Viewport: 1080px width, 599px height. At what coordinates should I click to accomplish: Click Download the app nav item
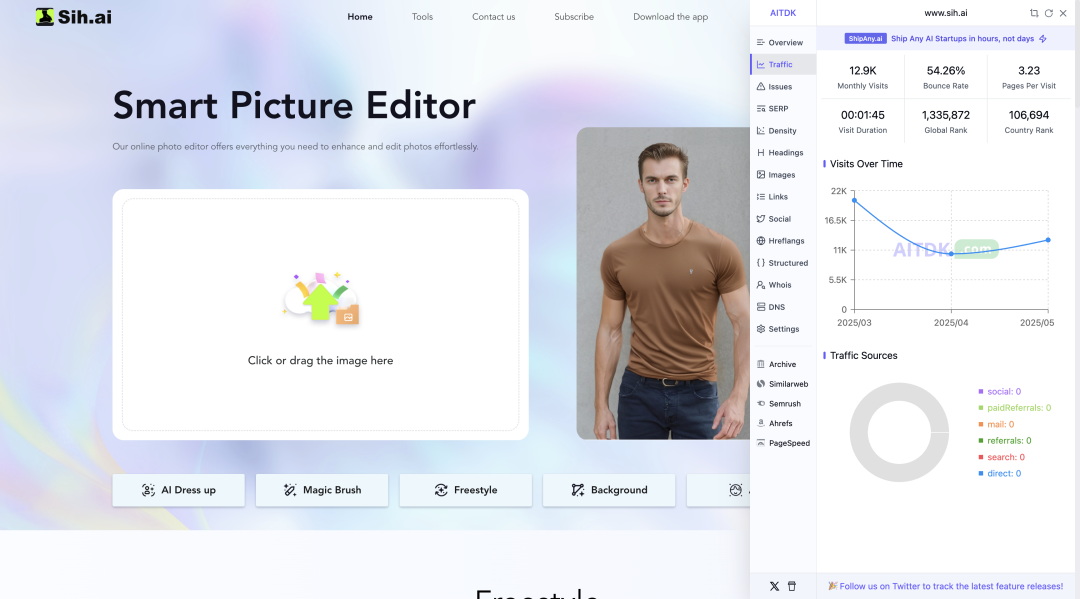pyautogui.click(x=670, y=17)
